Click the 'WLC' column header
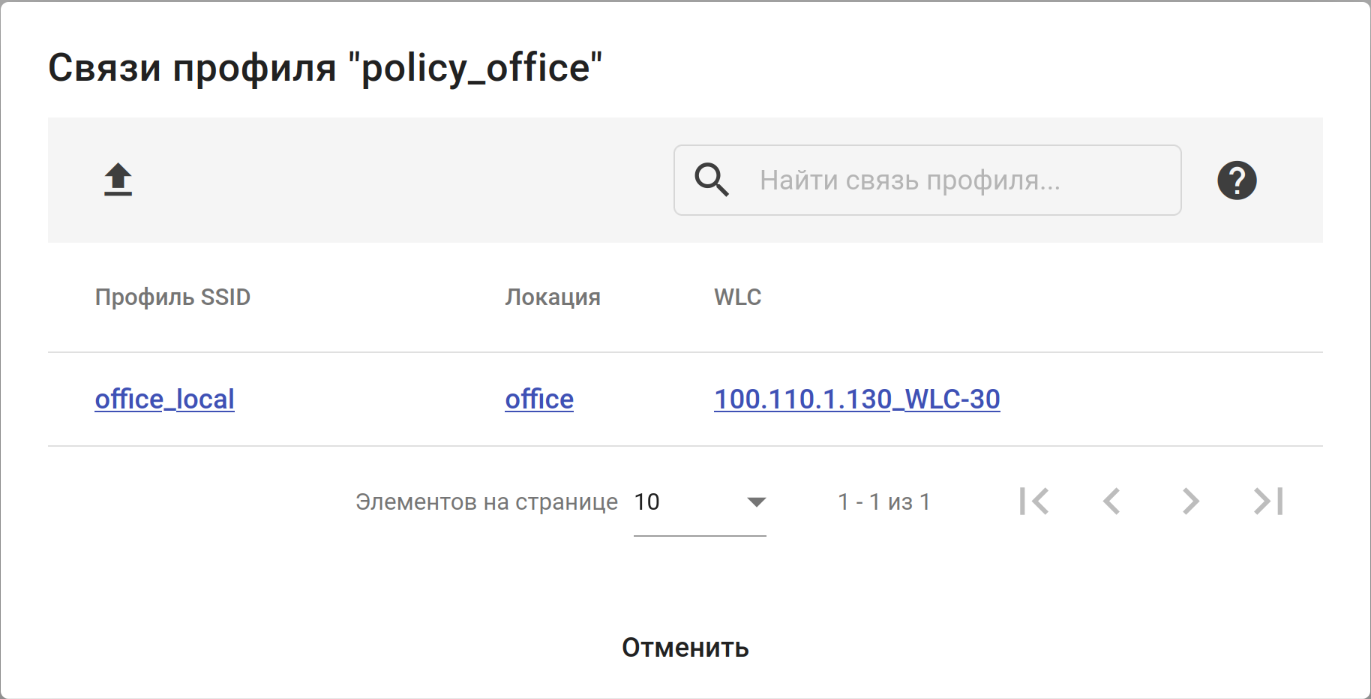This screenshot has height=699, width=1371. pyautogui.click(x=738, y=298)
